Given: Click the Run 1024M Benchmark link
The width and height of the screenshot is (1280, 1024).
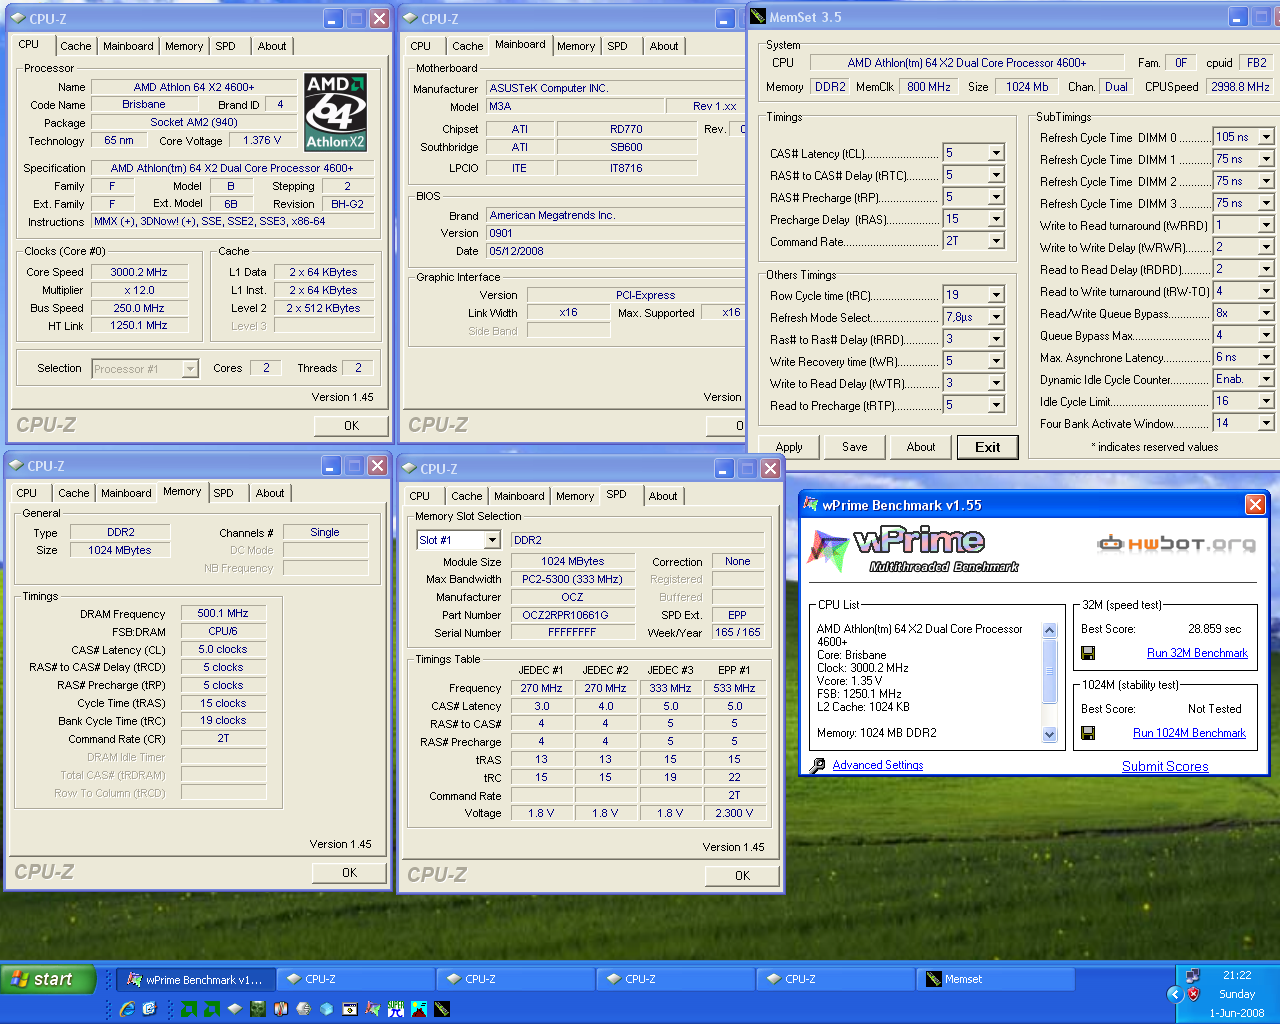Looking at the screenshot, I should coord(1189,733).
